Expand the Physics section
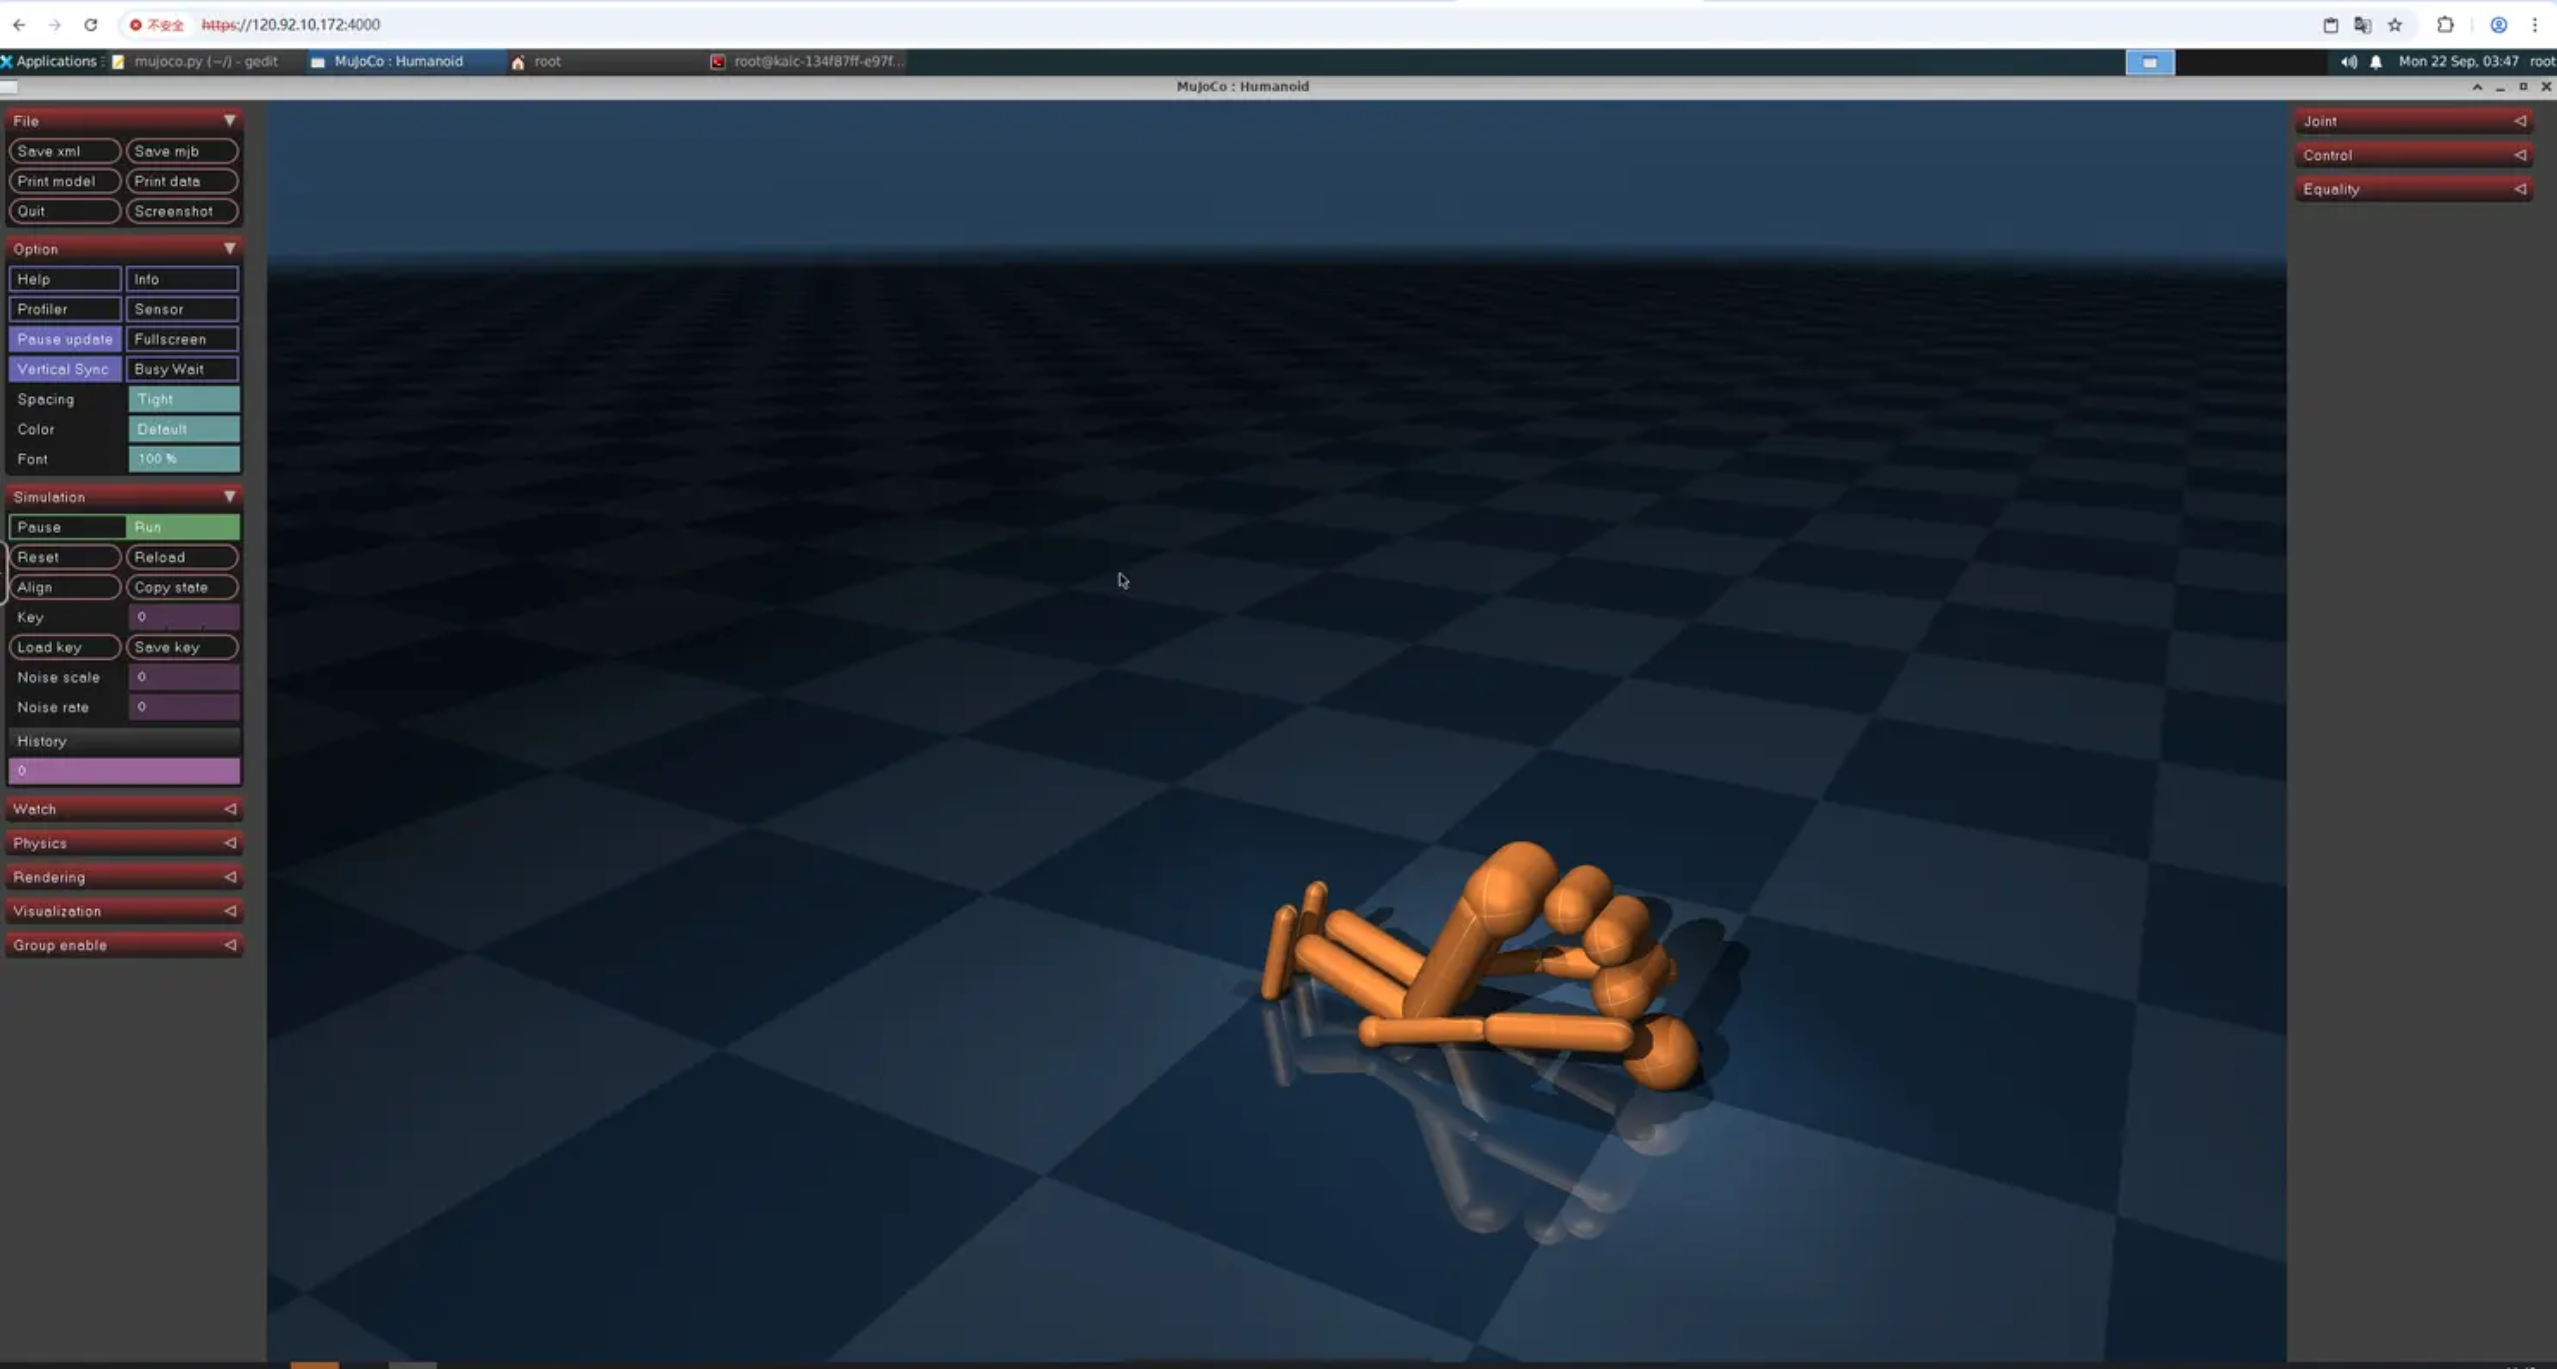Viewport: 2557px width, 1369px height. [x=124, y=843]
